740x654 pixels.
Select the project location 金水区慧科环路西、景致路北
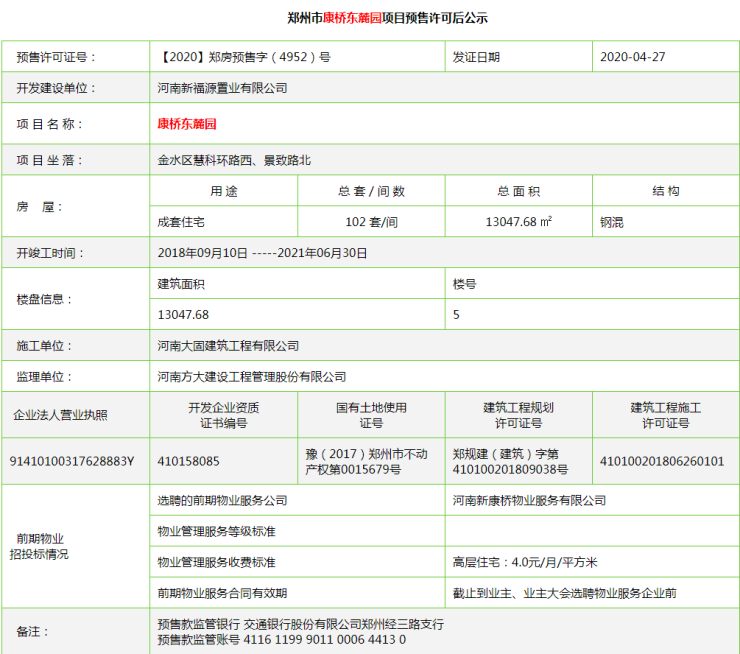pyautogui.click(x=235, y=160)
